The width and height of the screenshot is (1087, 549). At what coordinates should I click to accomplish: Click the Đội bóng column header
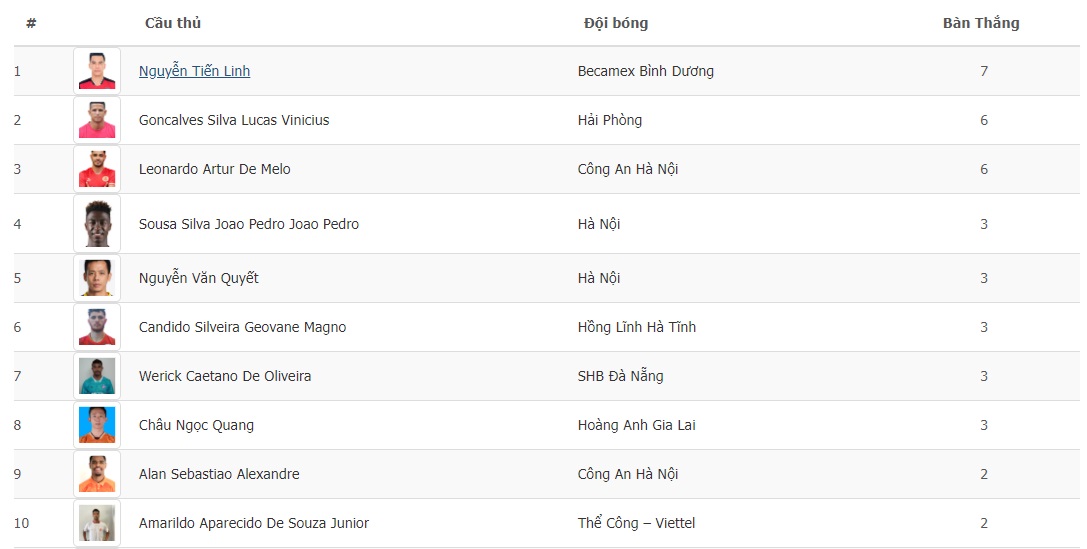(616, 23)
